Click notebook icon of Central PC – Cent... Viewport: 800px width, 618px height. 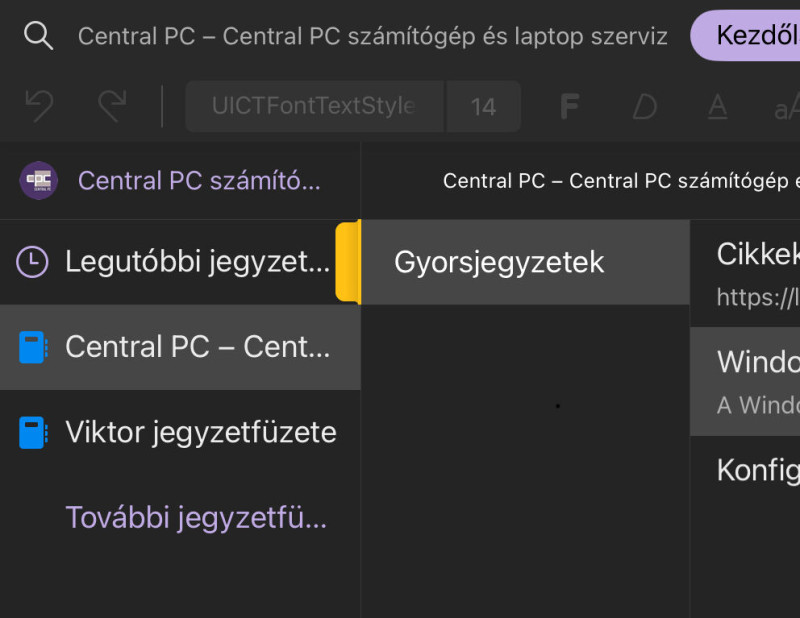(x=33, y=347)
